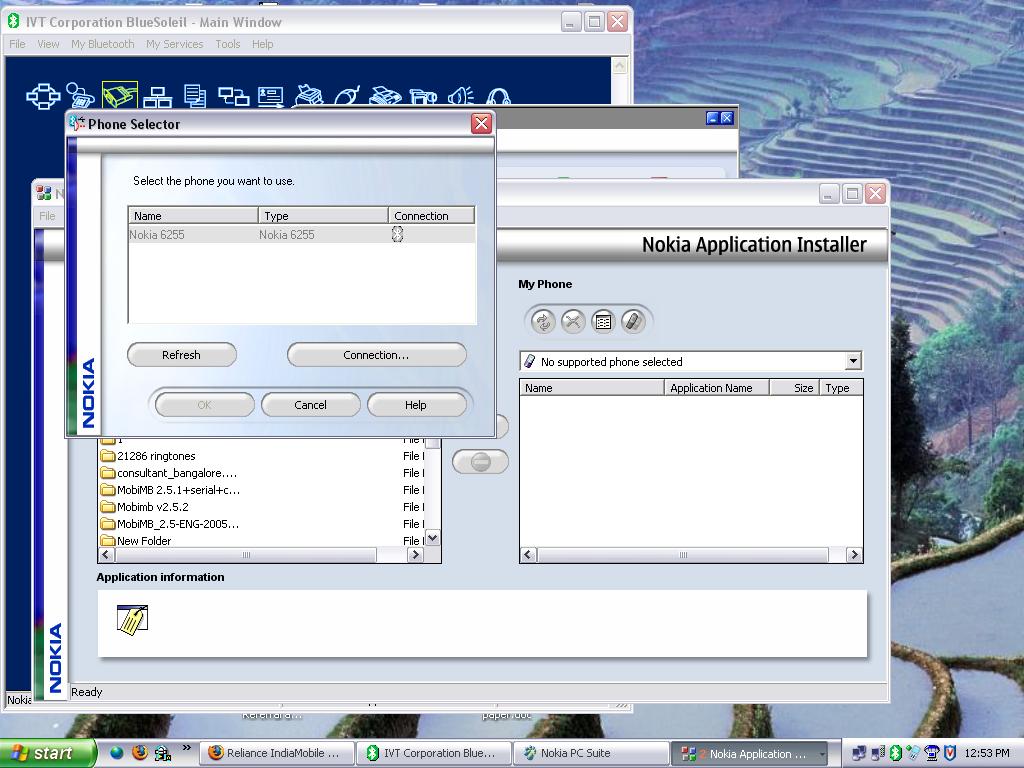Expand the Quick Launch overflow chevron

coord(187,747)
